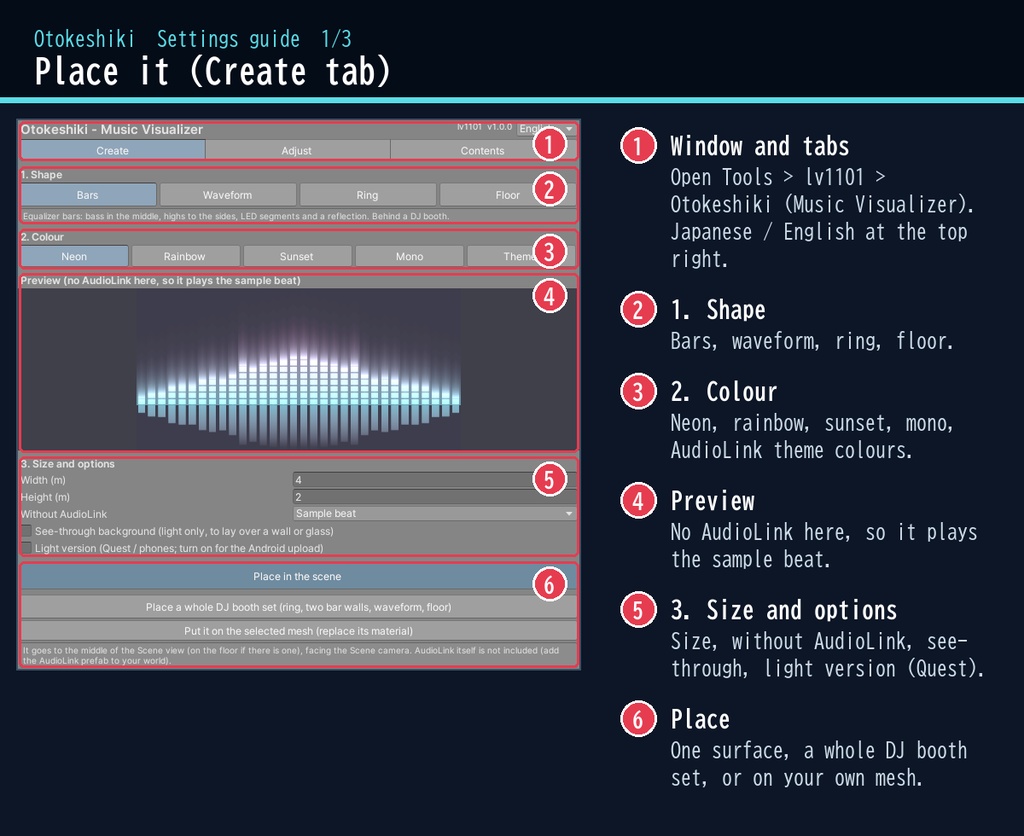Click the 'Height (m)' label
Image resolution: width=1024 pixels, height=836 pixels.
(45, 497)
